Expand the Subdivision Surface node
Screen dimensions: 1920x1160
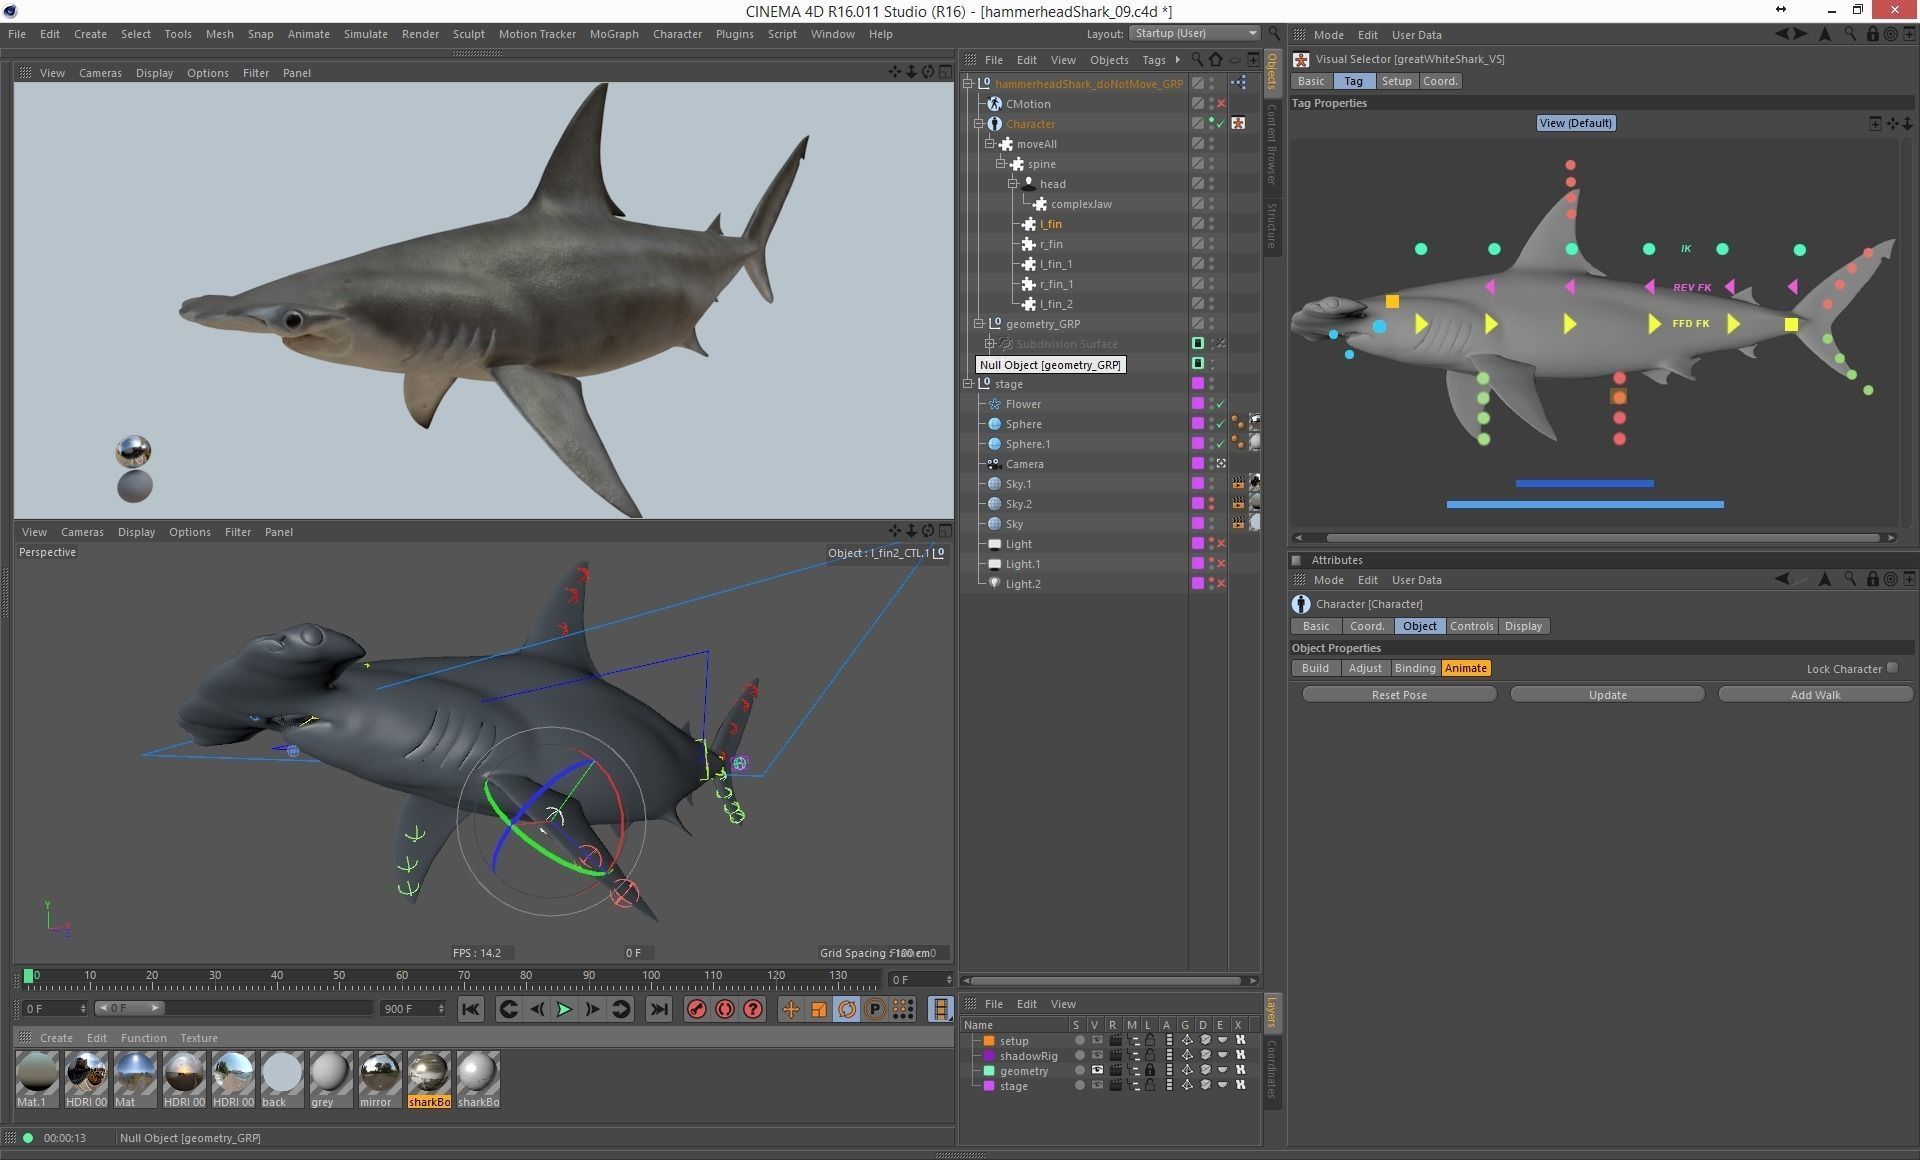[x=990, y=344]
